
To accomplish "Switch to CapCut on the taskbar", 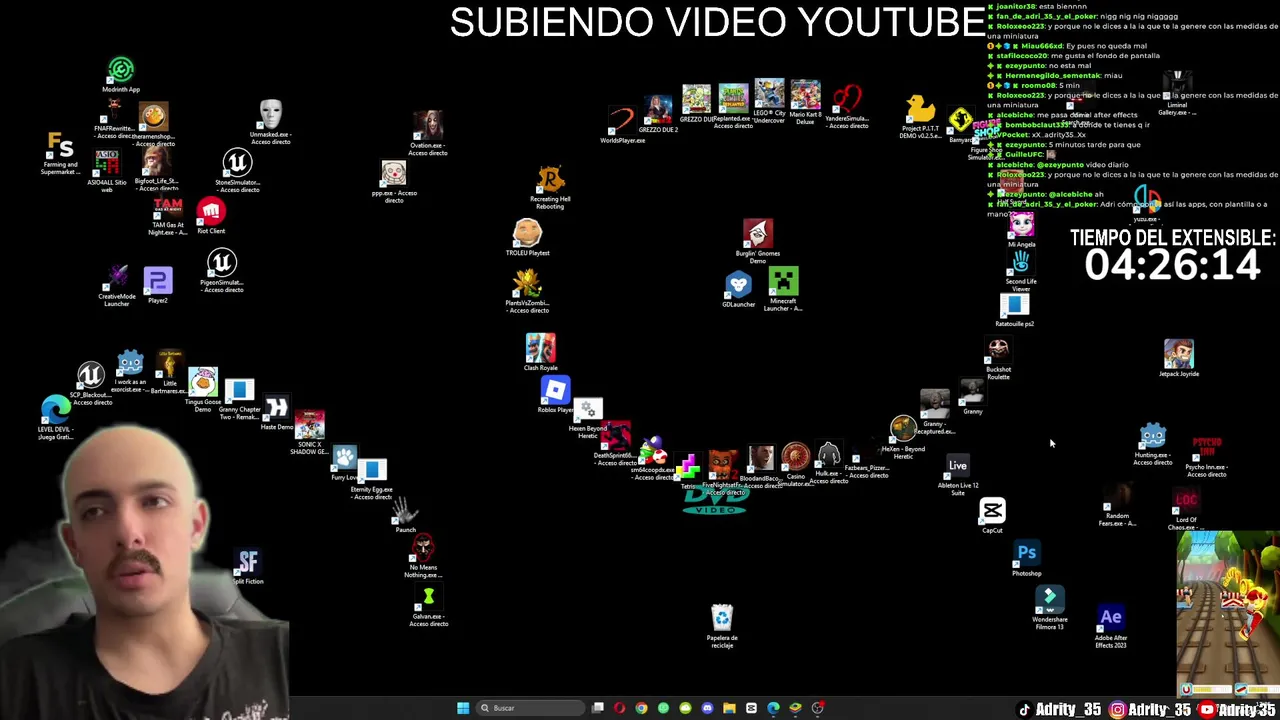I will [751, 708].
